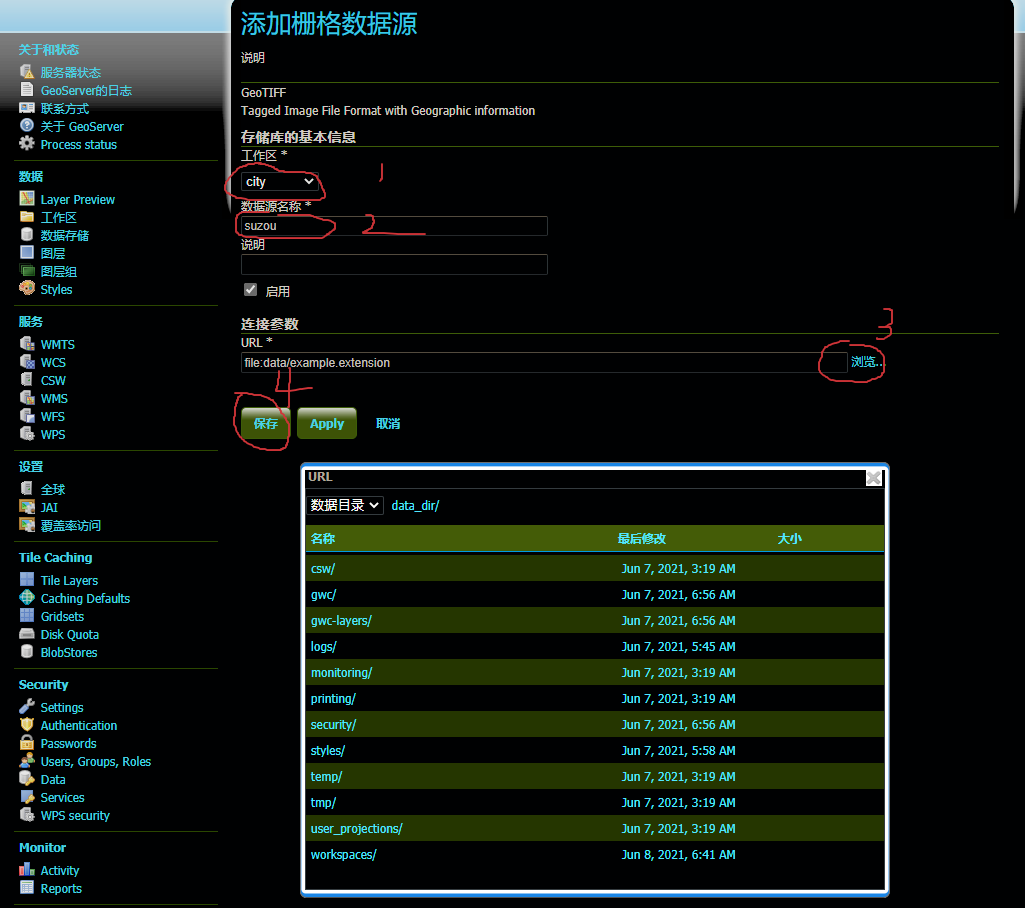Image resolution: width=1025 pixels, height=908 pixels.
Task: Click the Security Settings wrench icon
Action: click(27, 706)
